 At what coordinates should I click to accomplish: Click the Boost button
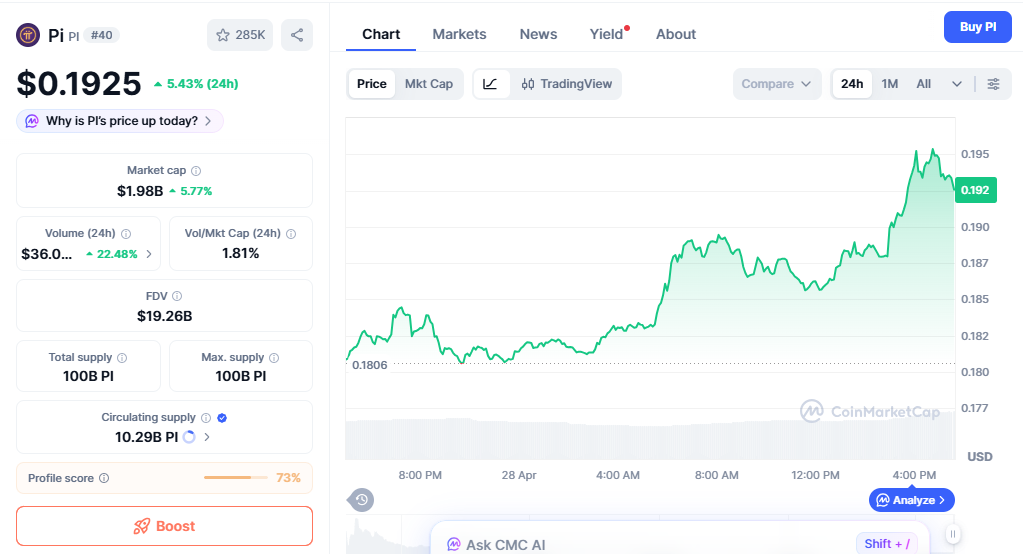pos(164,526)
